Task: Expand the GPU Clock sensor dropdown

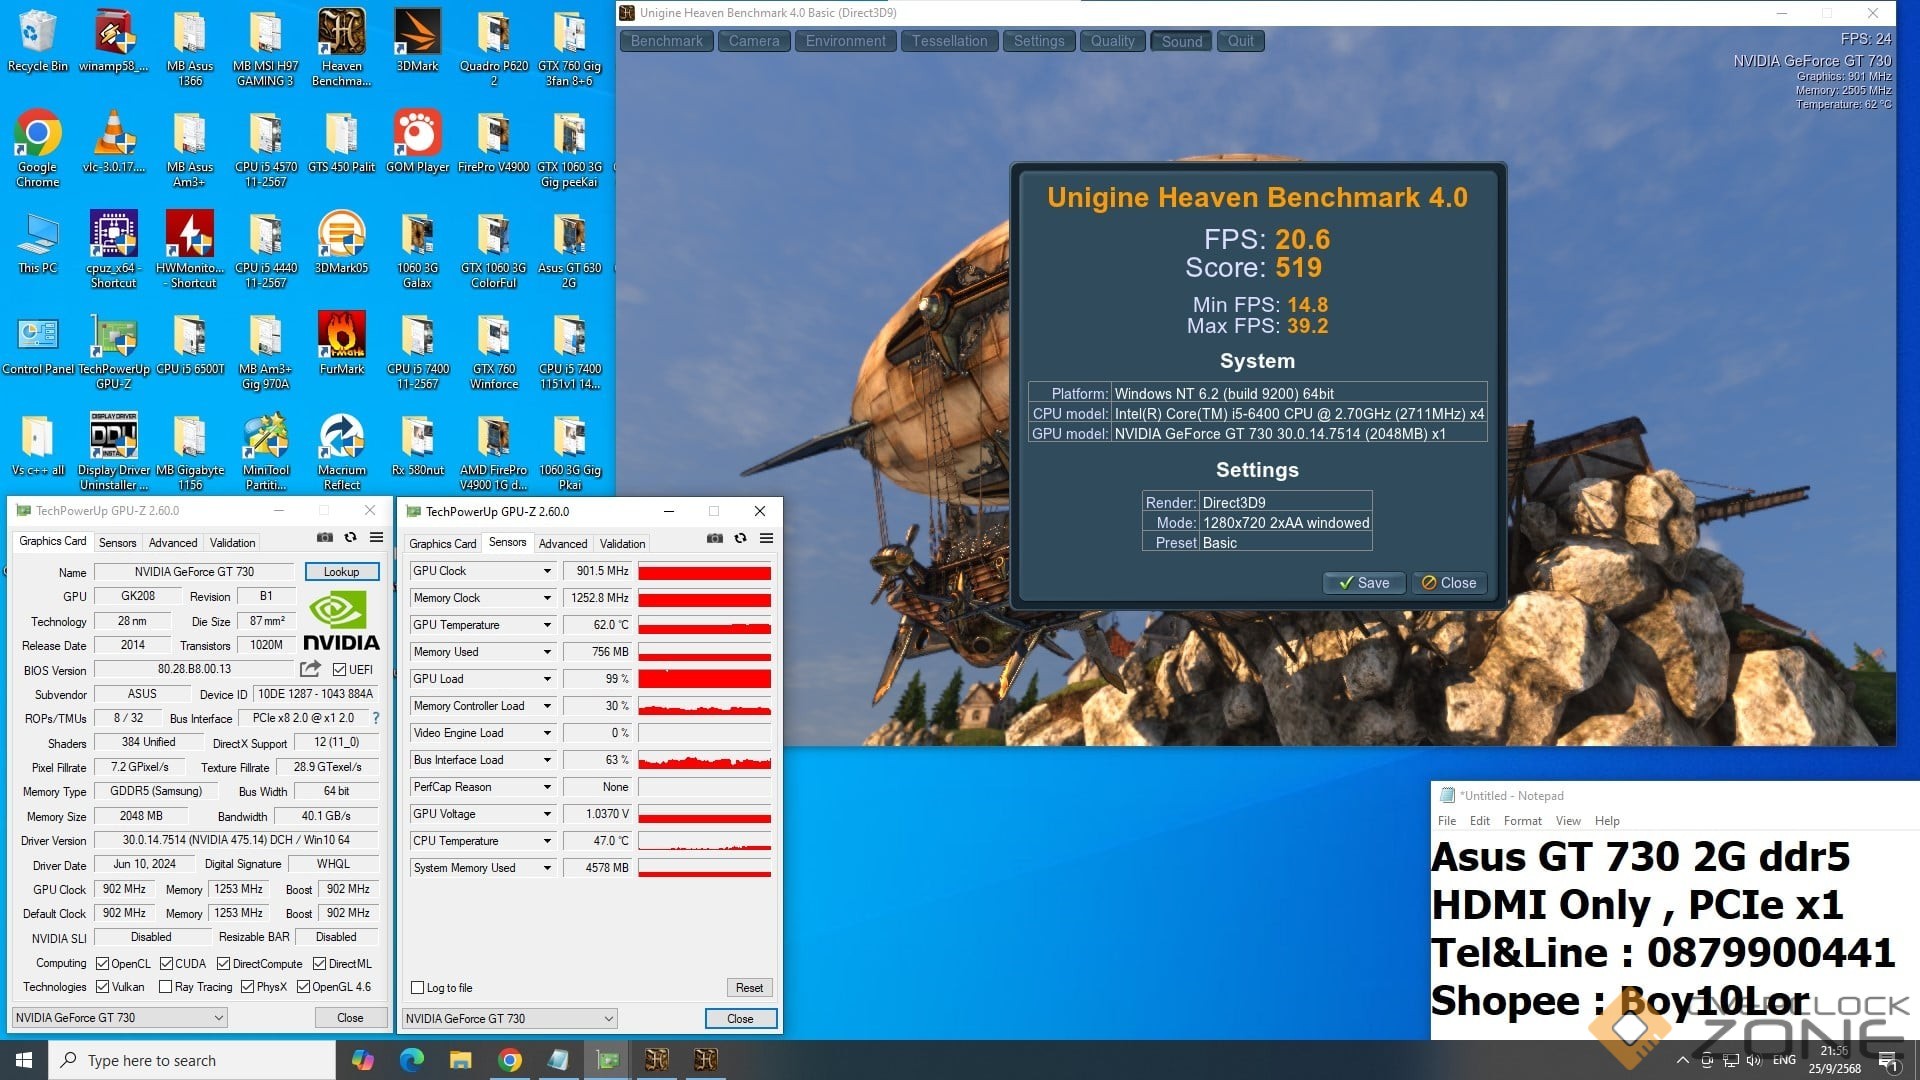Action: (x=547, y=571)
